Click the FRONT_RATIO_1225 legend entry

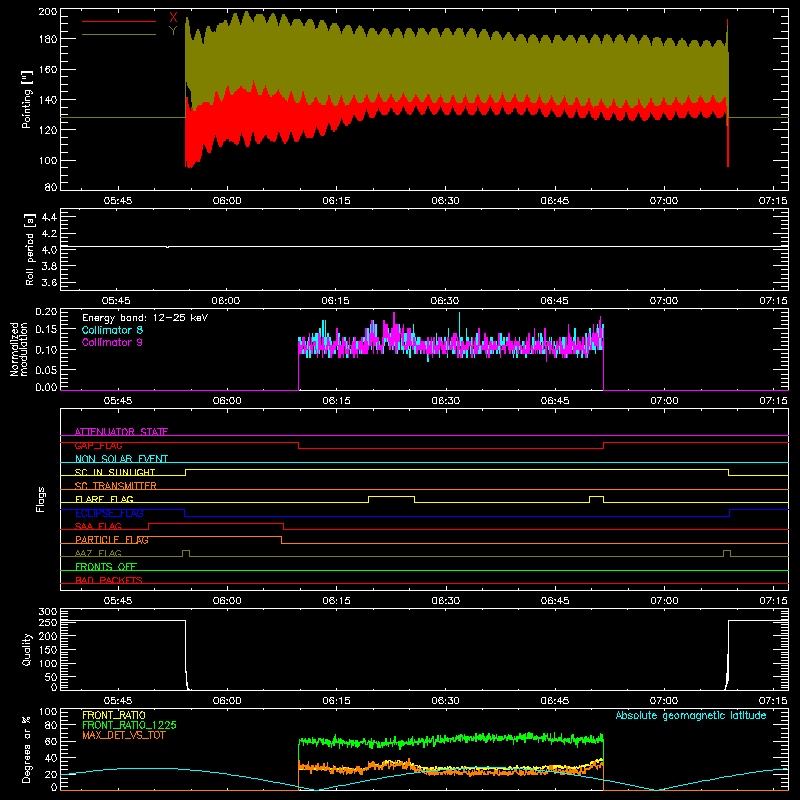[130, 725]
